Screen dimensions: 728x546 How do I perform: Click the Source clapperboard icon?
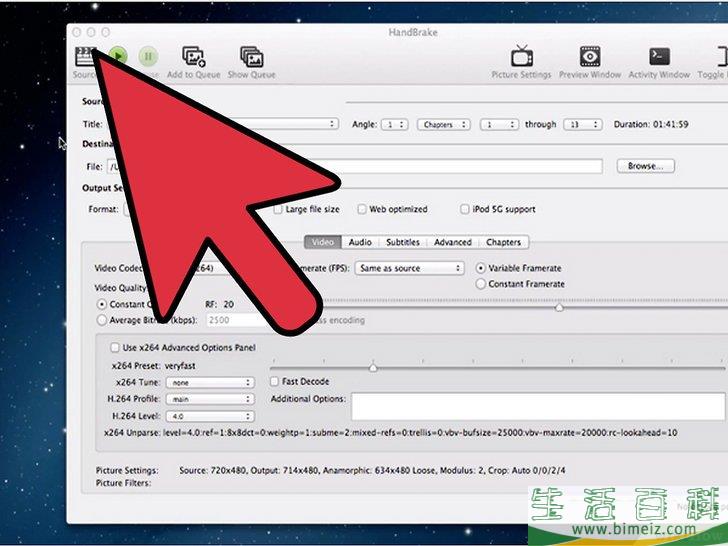click(x=85, y=57)
